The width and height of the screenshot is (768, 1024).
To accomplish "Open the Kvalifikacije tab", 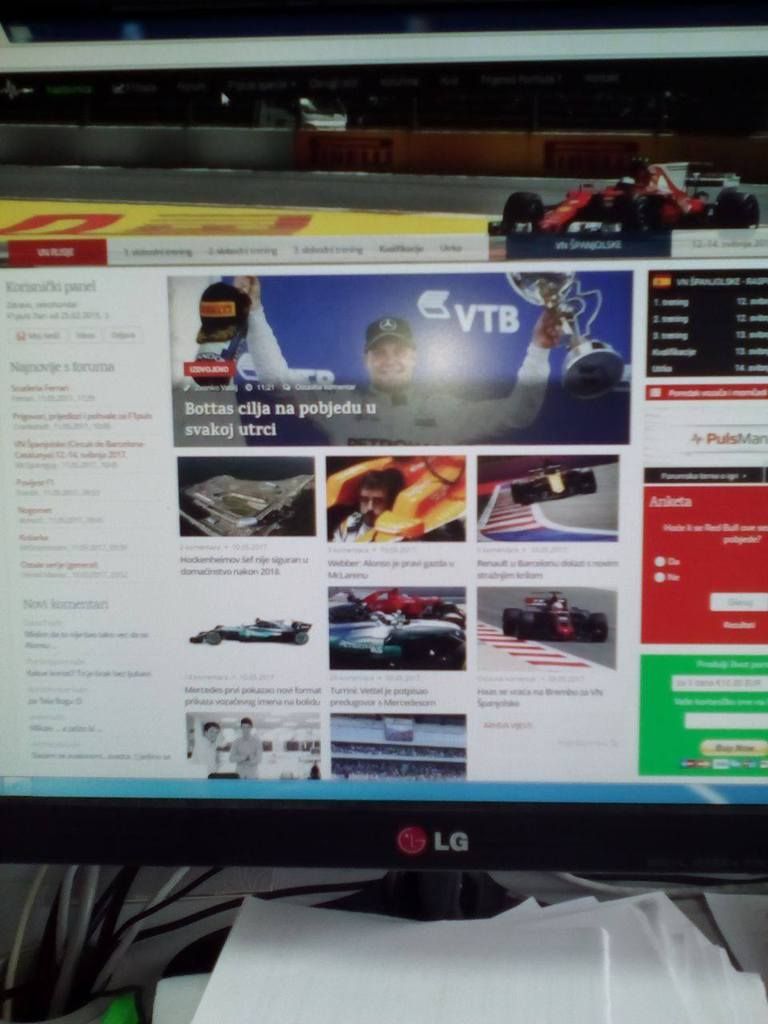I will (x=401, y=248).
